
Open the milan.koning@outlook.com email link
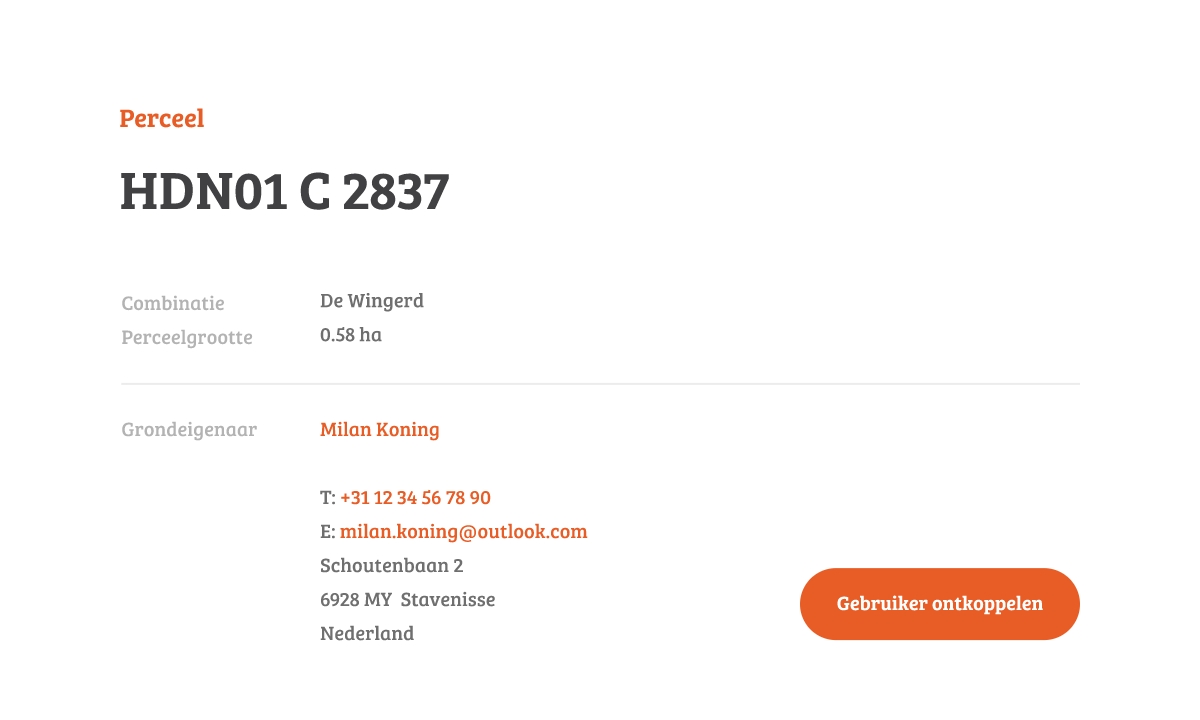point(464,532)
